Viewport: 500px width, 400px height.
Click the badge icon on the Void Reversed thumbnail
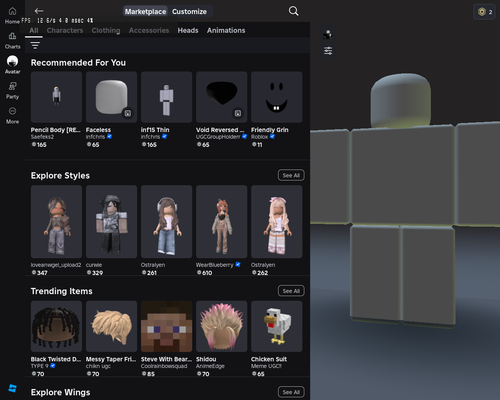pos(238,113)
